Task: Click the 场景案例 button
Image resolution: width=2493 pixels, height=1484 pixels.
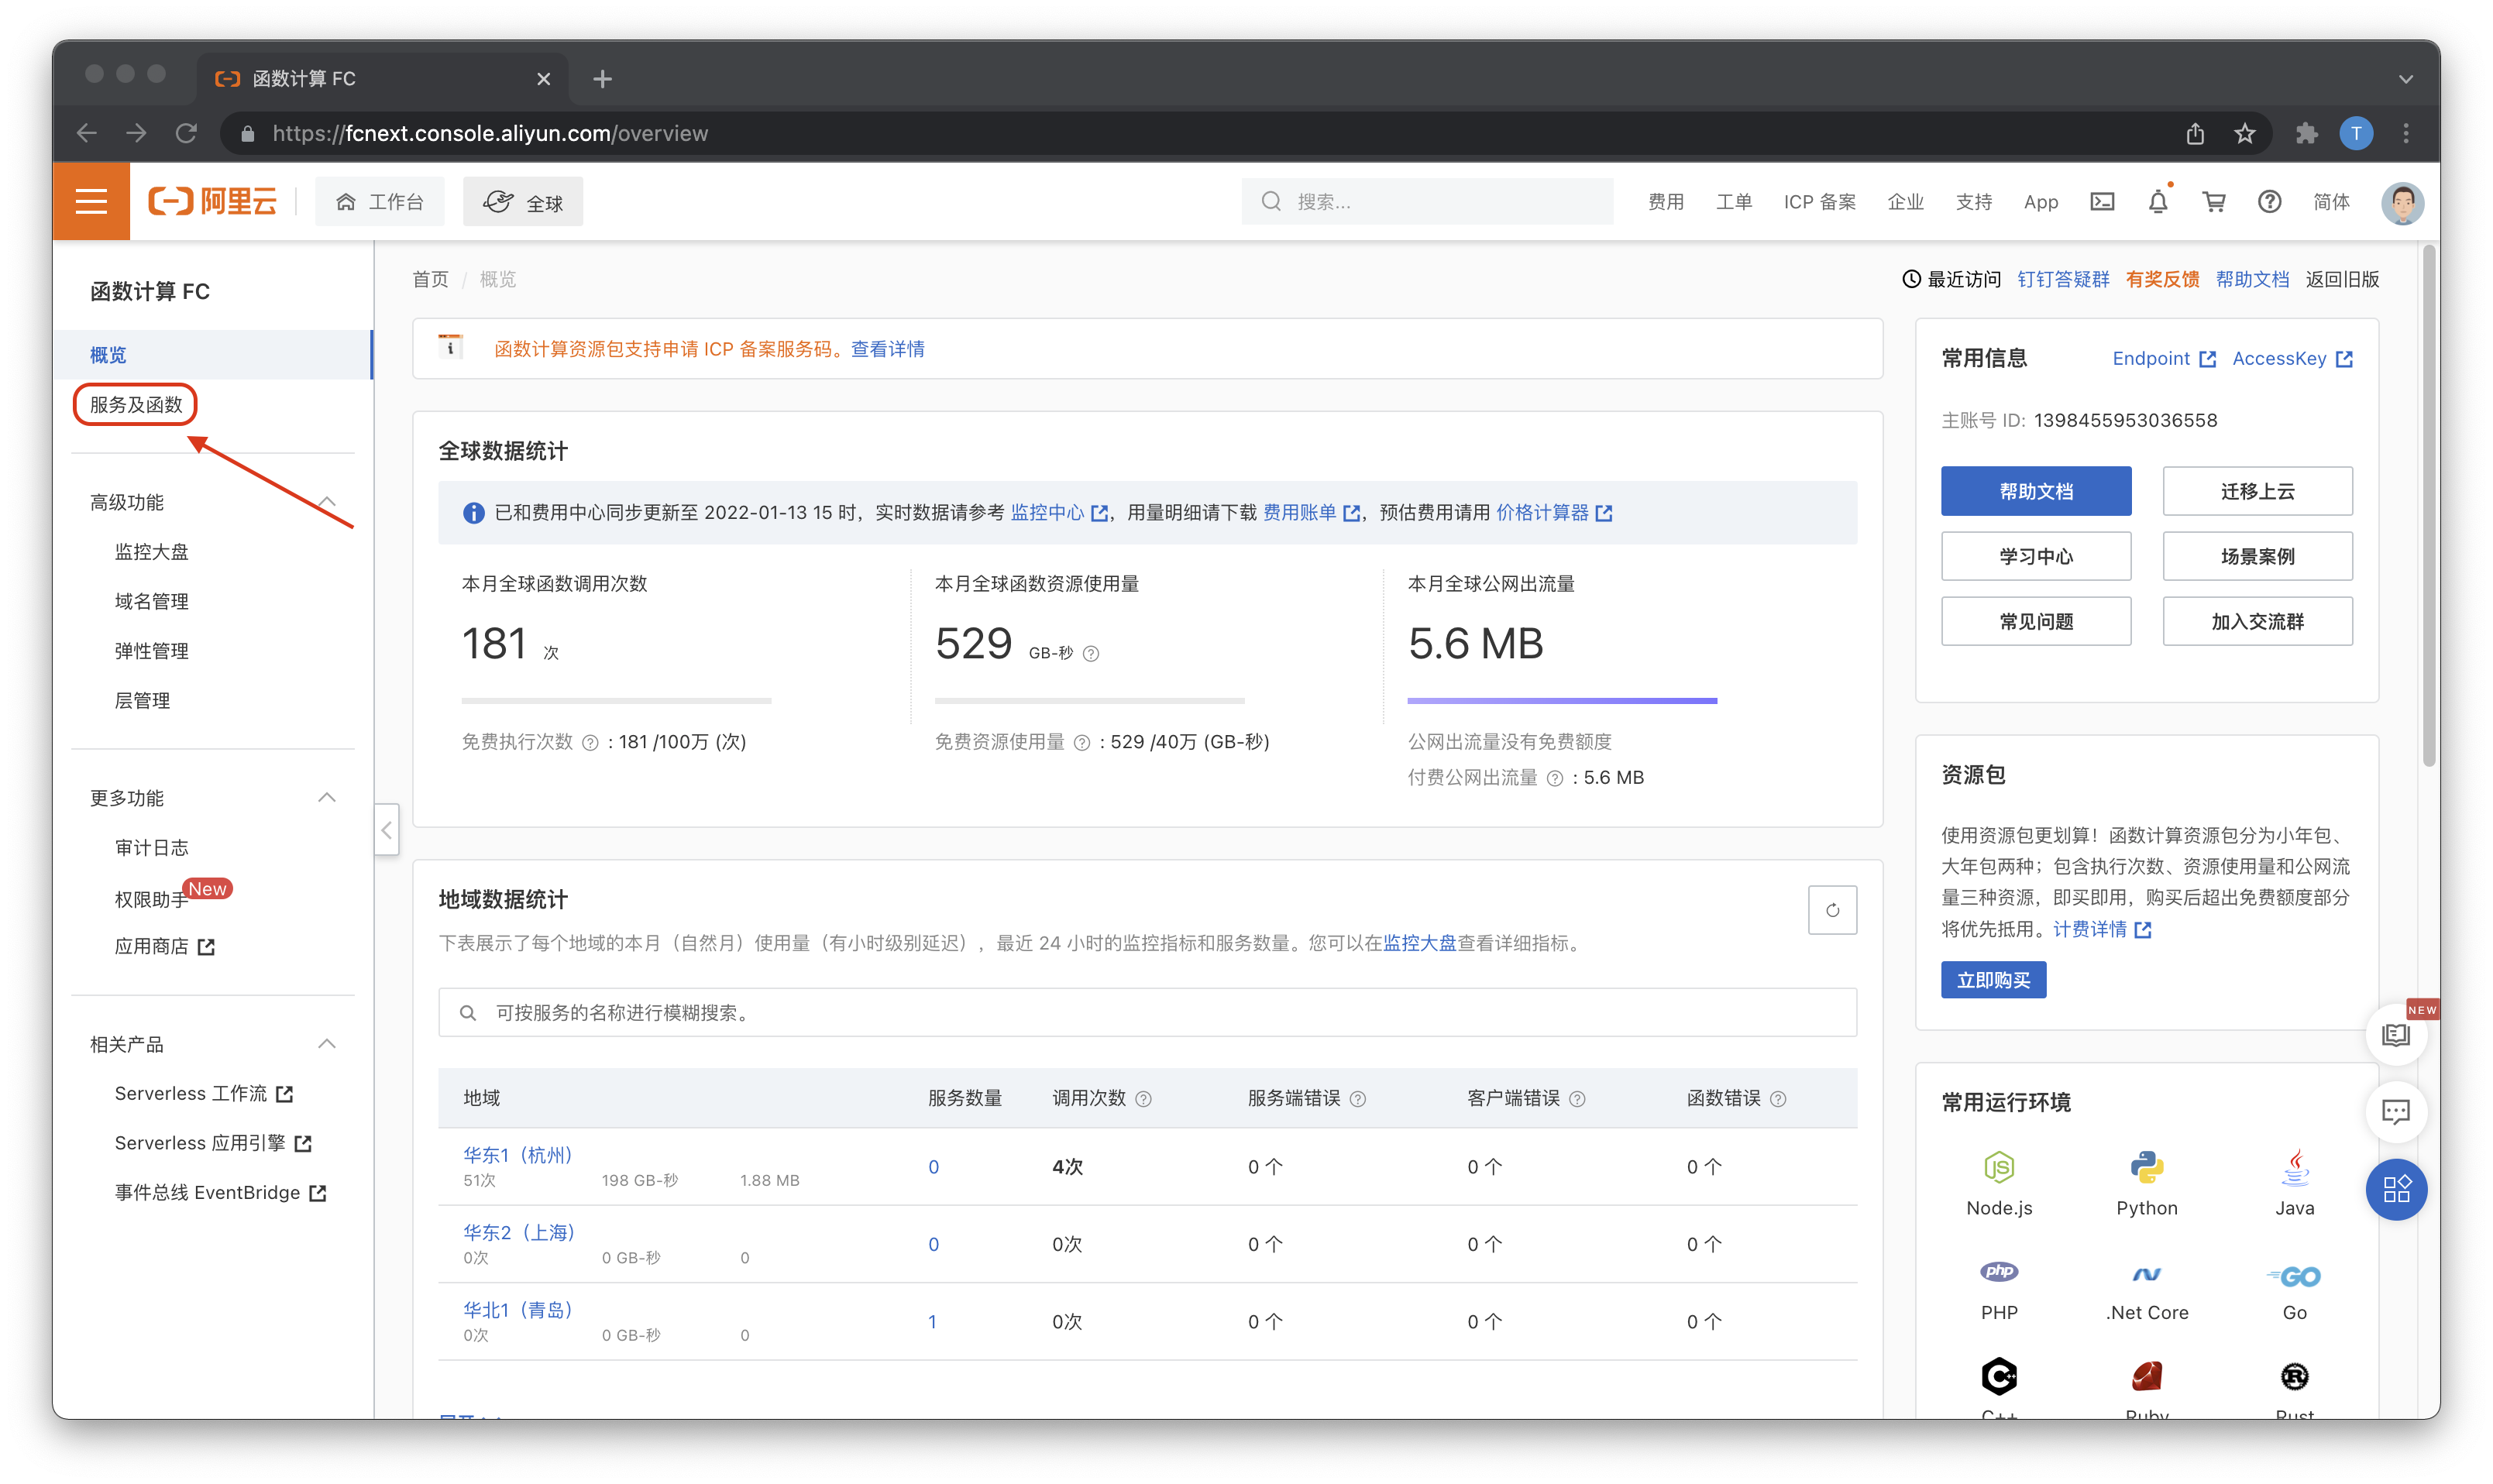Action: pos(2257,556)
